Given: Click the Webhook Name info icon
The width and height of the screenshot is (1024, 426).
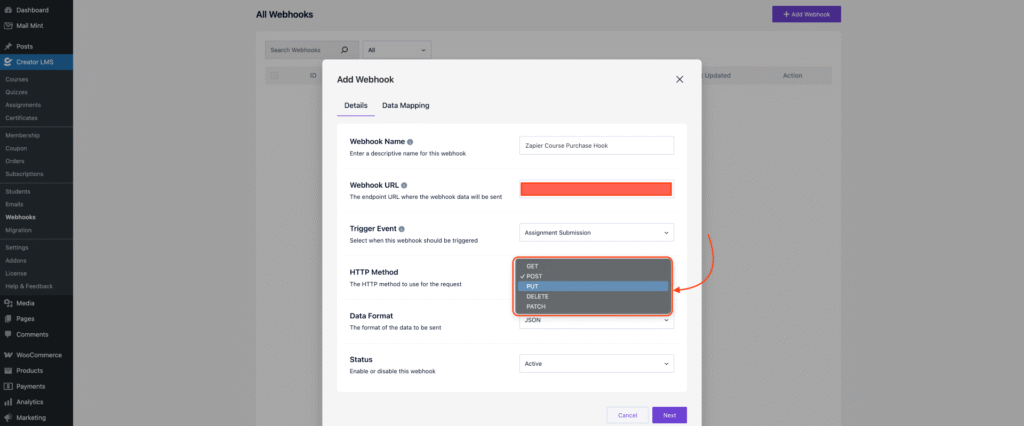Looking at the screenshot, I should pyautogui.click(x=410, y=142).
